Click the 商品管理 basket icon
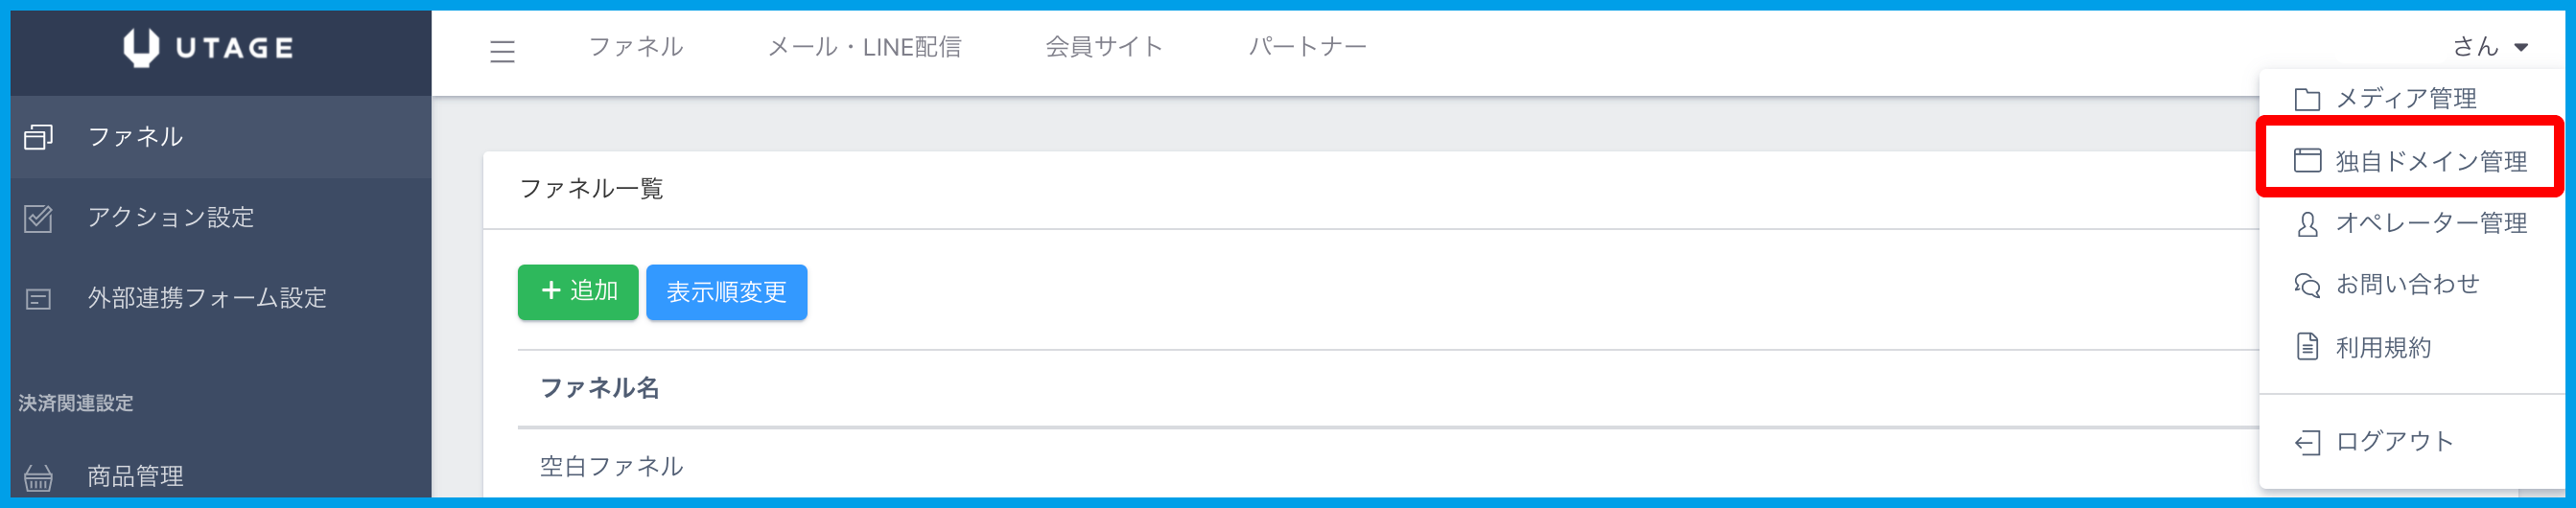The image size is (2576, 508). (x=38, y=478)
